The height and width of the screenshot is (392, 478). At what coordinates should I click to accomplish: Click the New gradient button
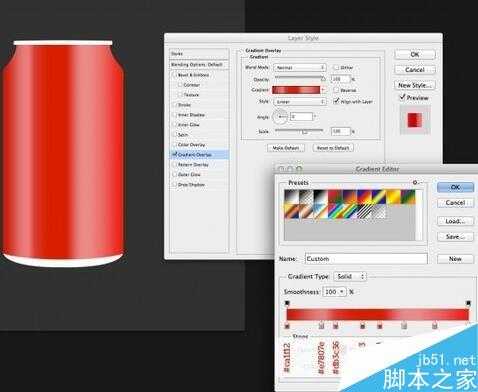click(455, 259)
